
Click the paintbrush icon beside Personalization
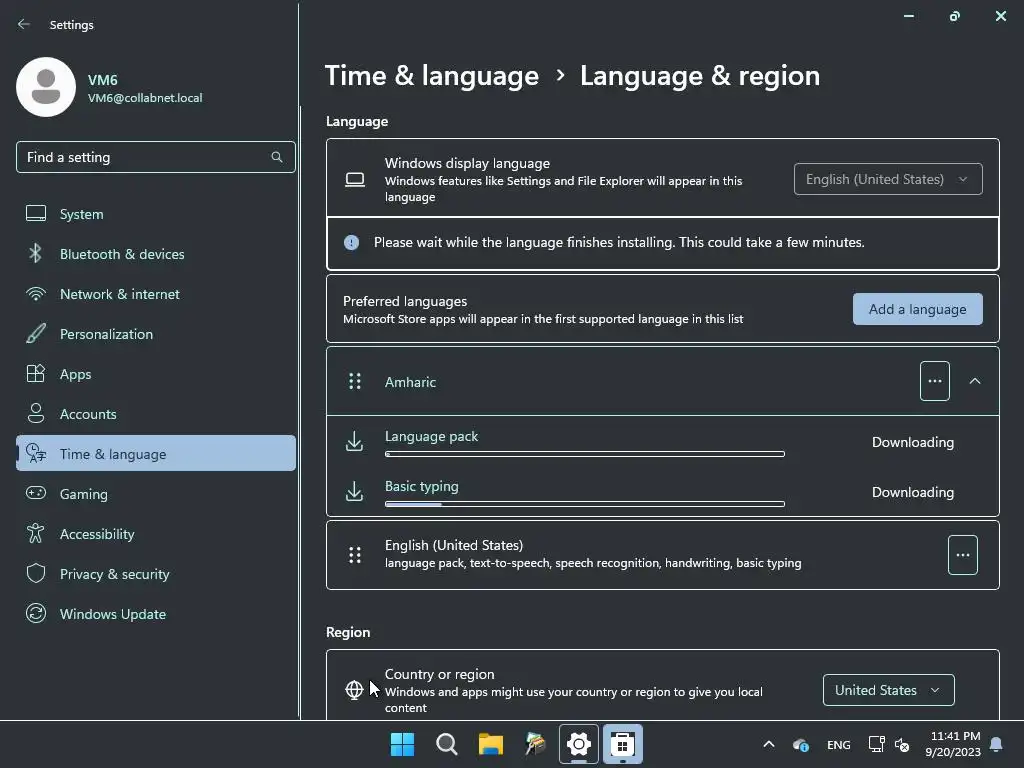point(36,334)
